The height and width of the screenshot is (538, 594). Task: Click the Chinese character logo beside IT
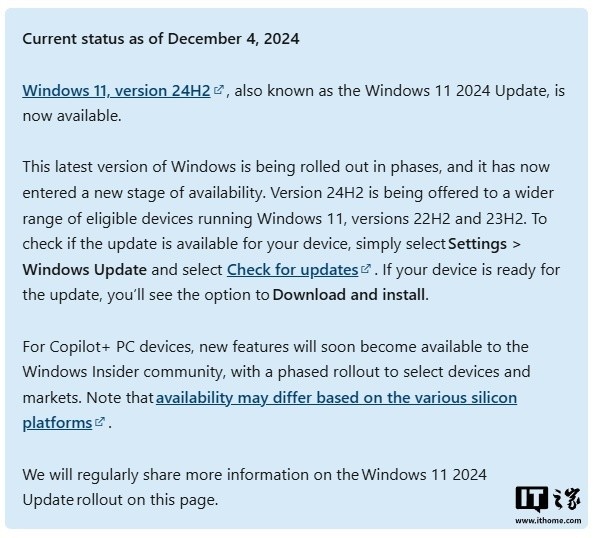pyautogui.click(x=567, y=498)
